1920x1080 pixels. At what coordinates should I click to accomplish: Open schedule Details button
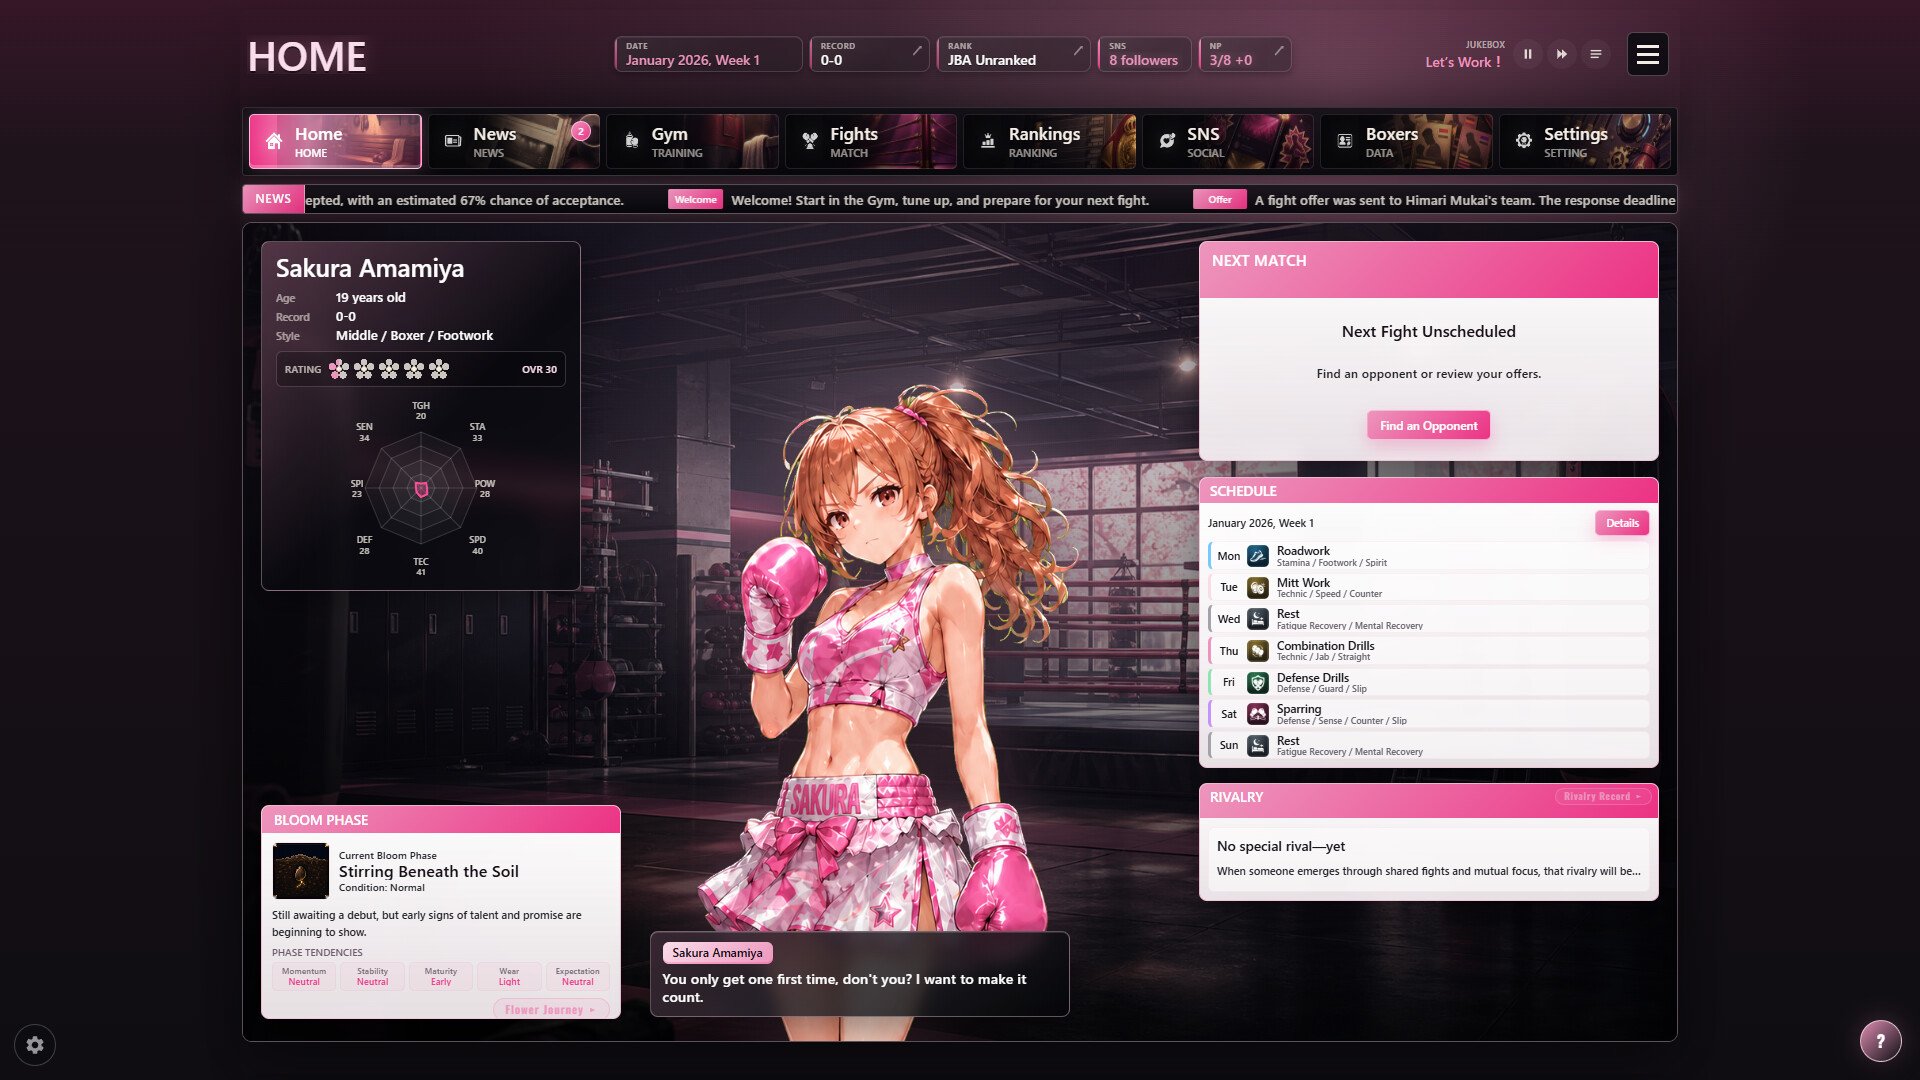[1622, 523]
